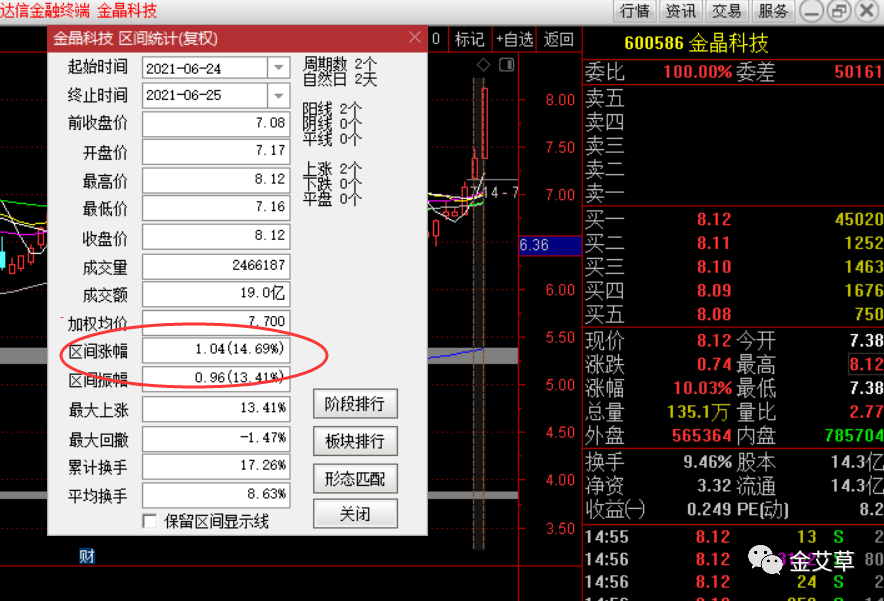Image resolution: width=884 pixels, height=601 pixels.
Task: Click the 最大上涨 field showing 13.41%
Action: coord(216,408)
